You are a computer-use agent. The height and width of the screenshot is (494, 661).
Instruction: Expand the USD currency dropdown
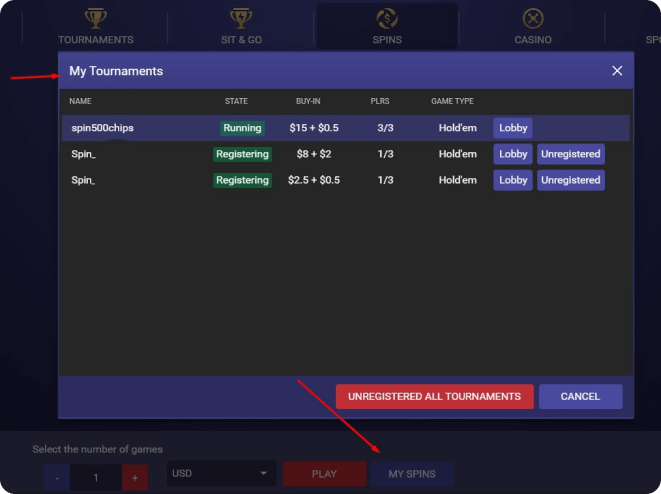[x=221, y=474]
